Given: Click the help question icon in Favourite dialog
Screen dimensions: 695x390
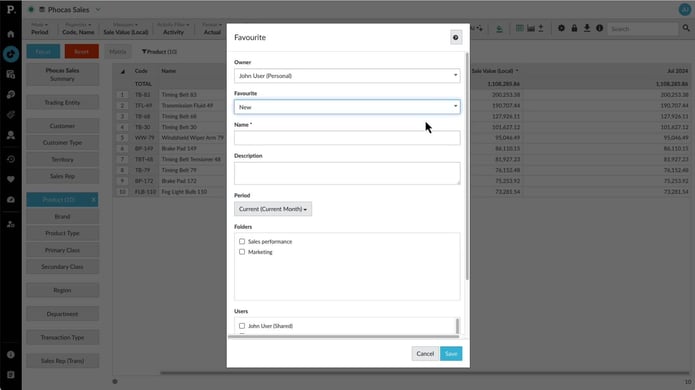Looking at the screenshot, I should click(x=455, y=38).
